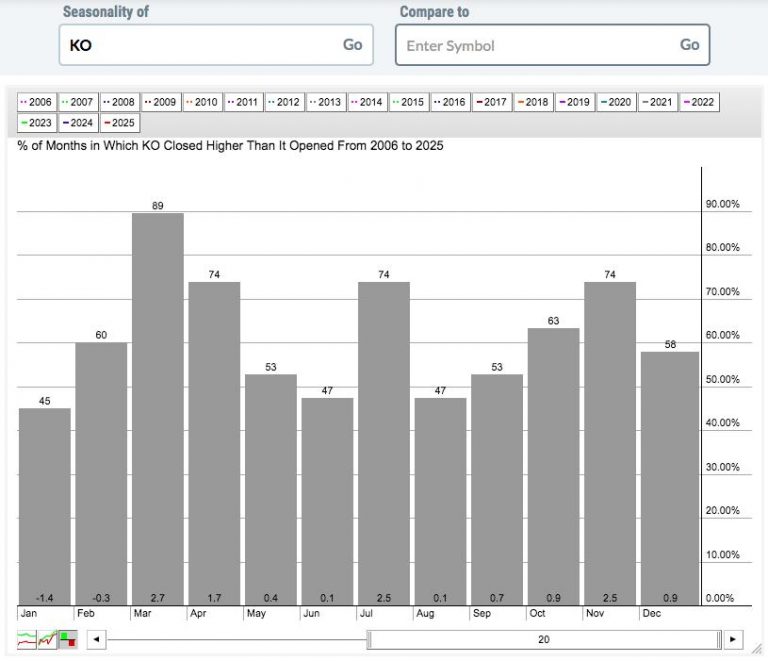Select the same-scale line chart icon
This screenshot has height=661, width=768.
click(47, 639)
